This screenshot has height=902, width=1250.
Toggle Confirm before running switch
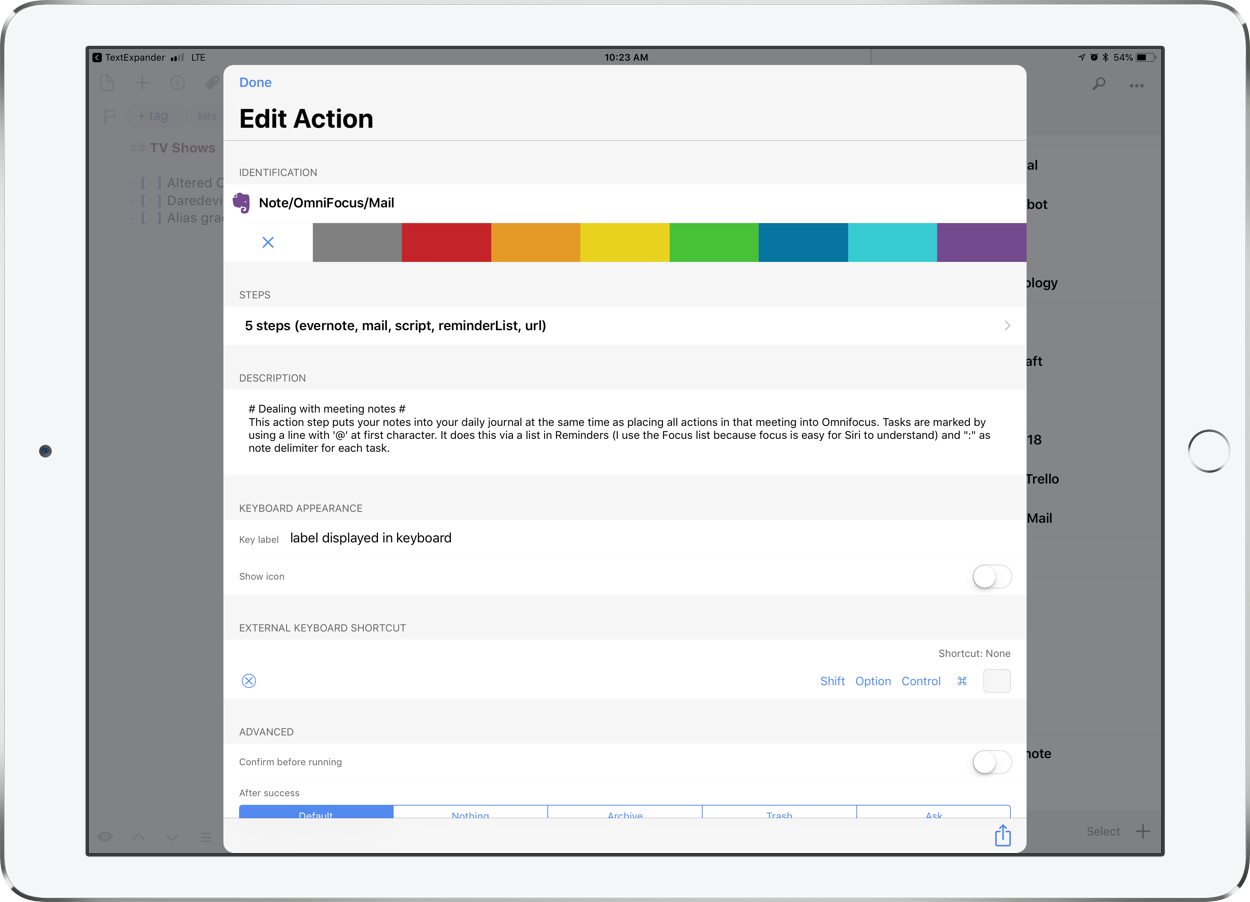tap(992, 762)
